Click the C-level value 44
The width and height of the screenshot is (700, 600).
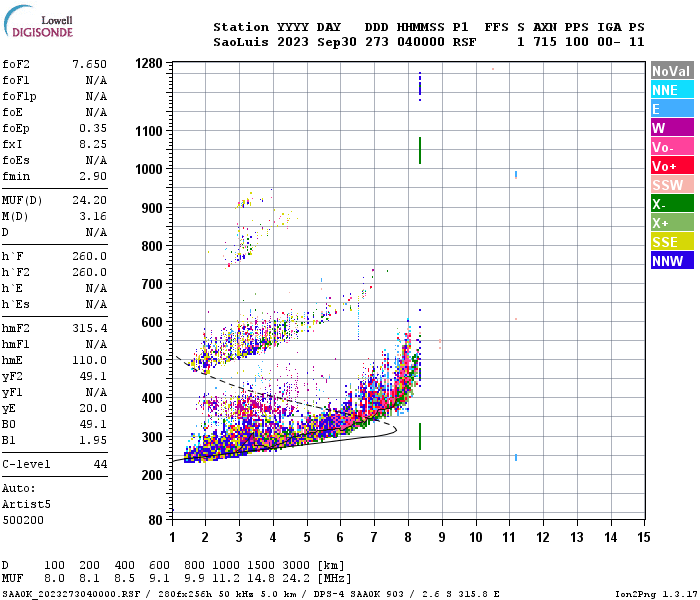100,464
